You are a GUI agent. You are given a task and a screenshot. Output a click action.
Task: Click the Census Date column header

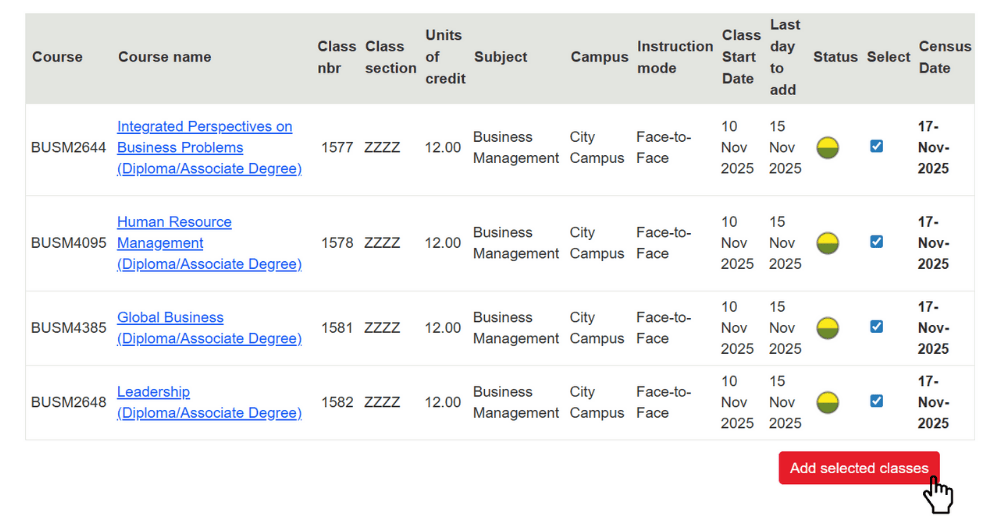944,57
